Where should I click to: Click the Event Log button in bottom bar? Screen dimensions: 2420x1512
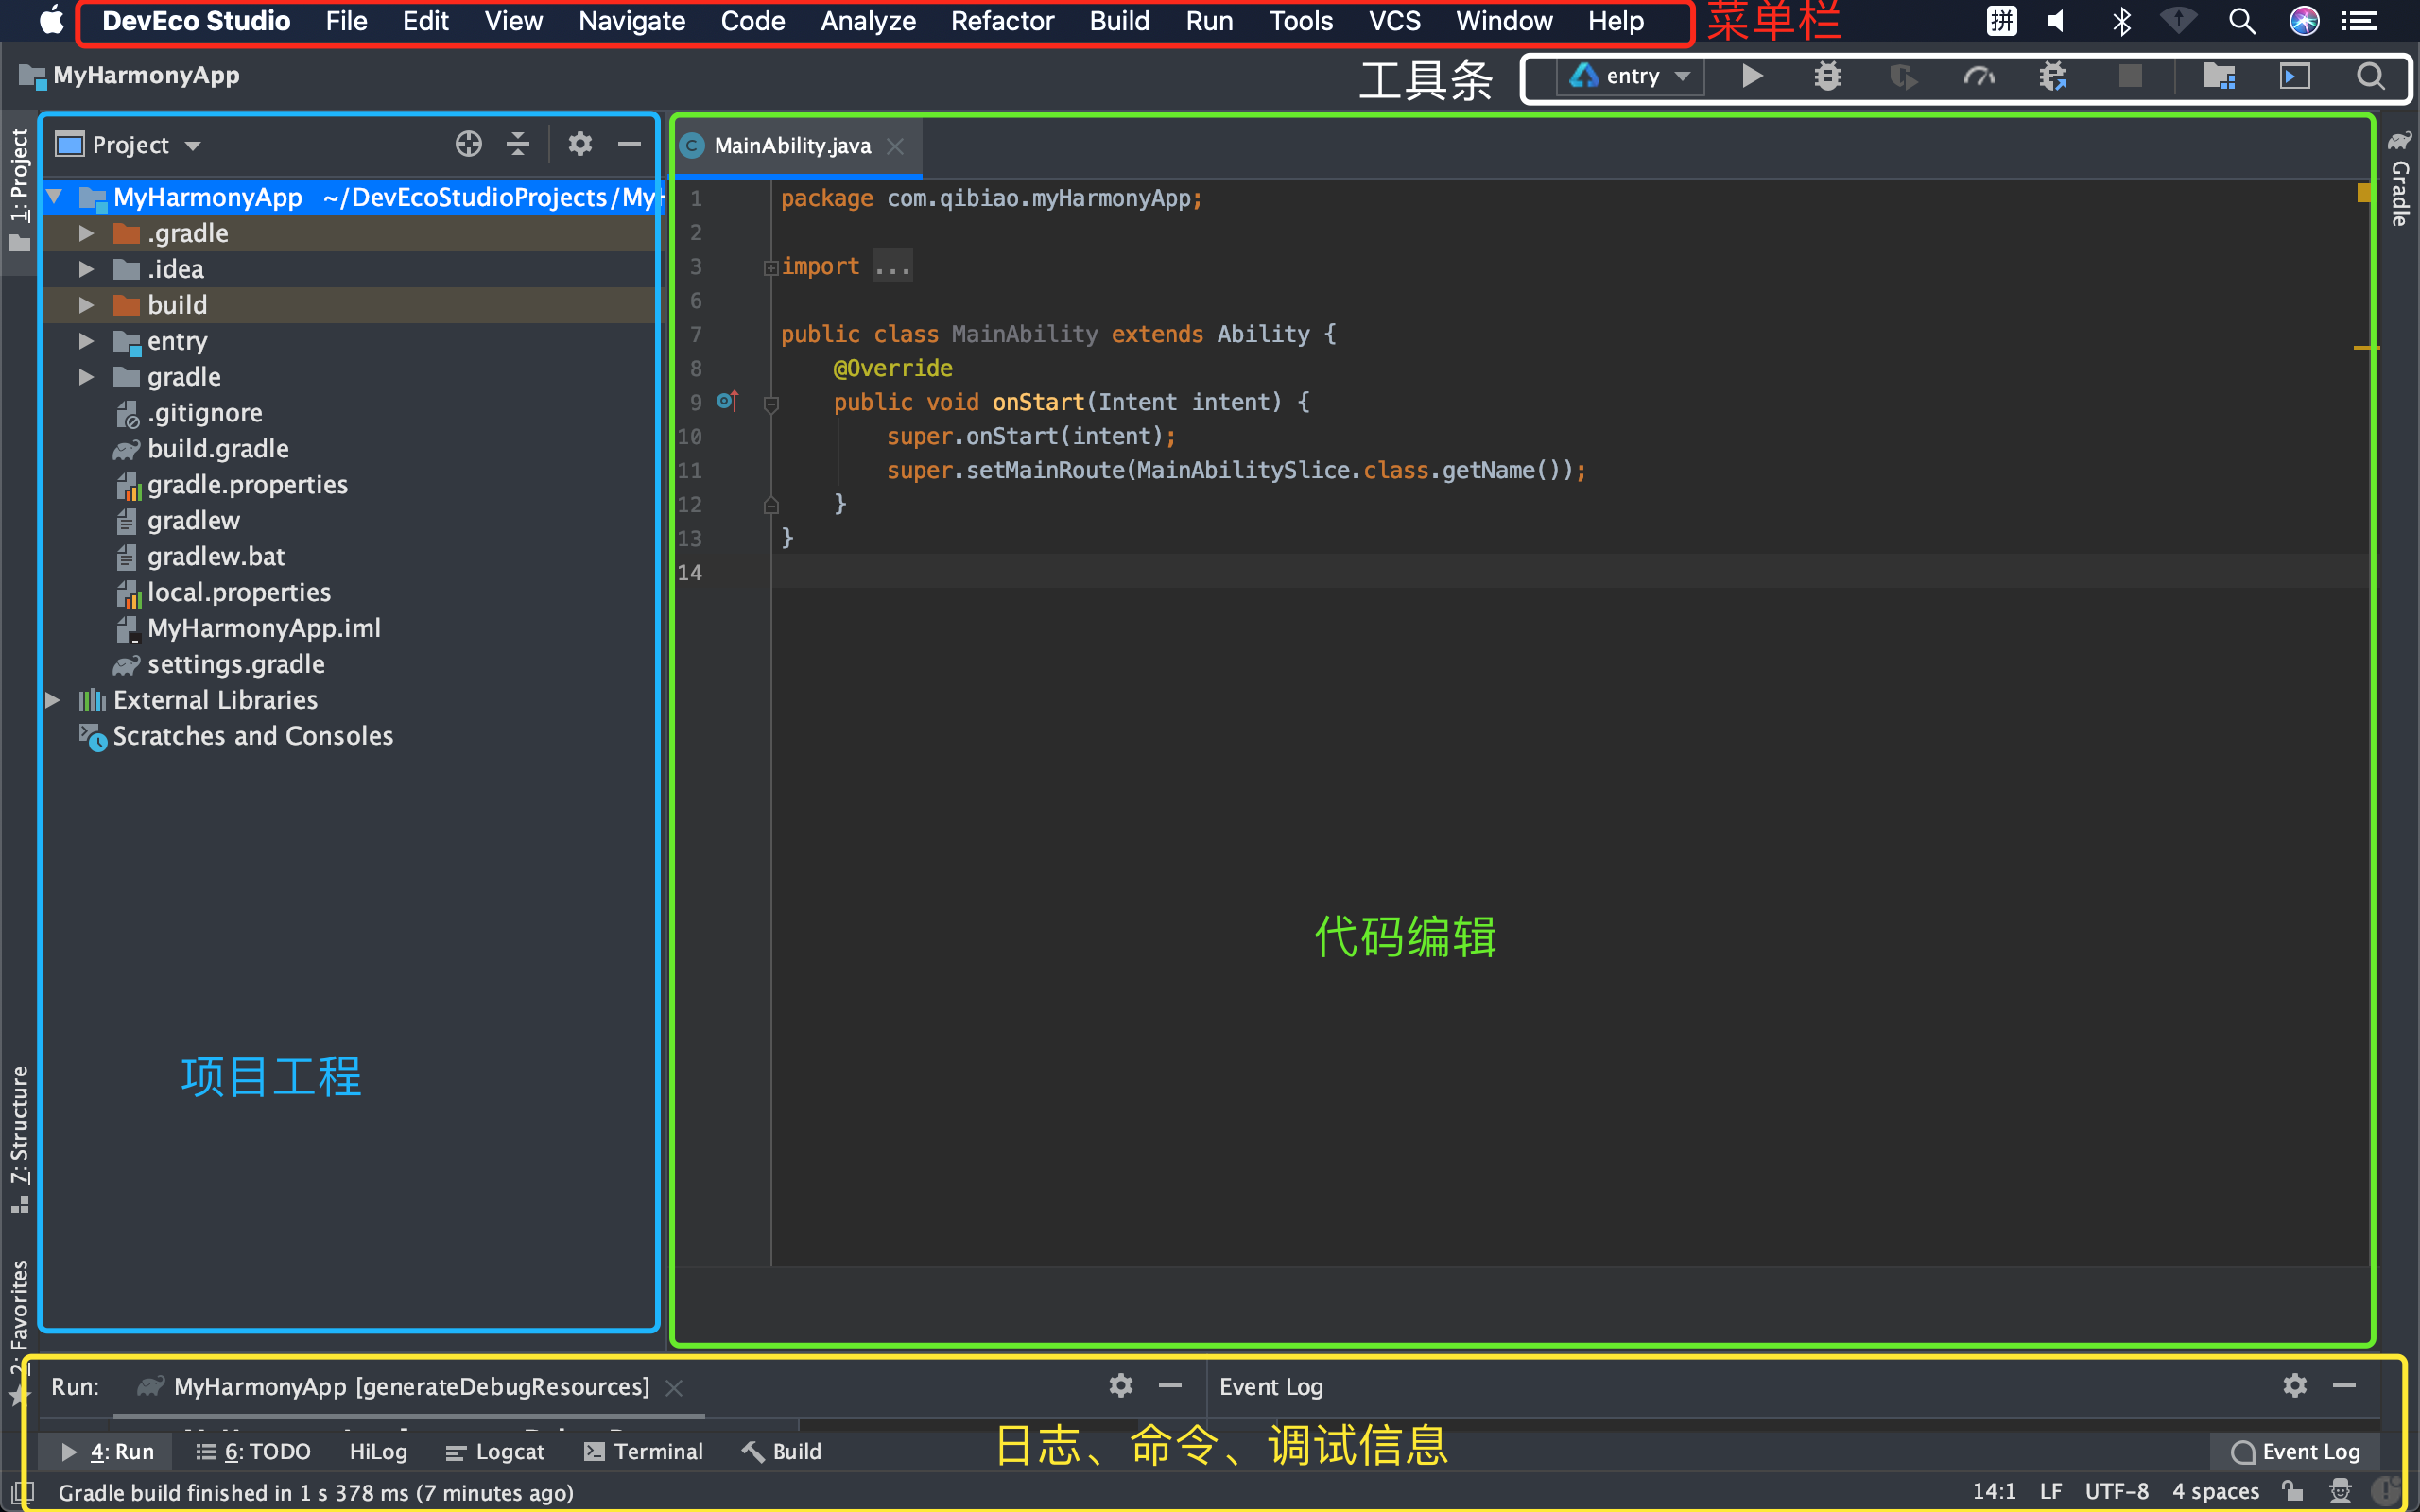pos(2295,1451)
